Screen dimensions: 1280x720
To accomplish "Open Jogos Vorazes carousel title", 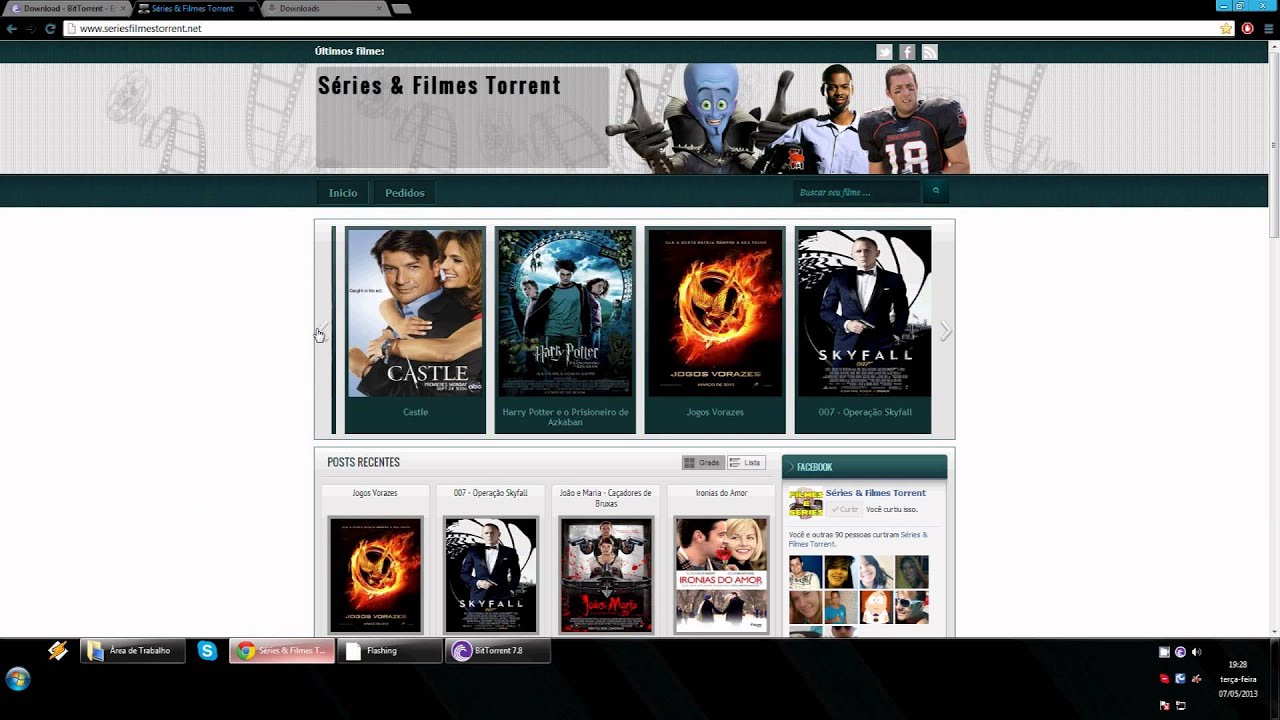I will (715, 412).
